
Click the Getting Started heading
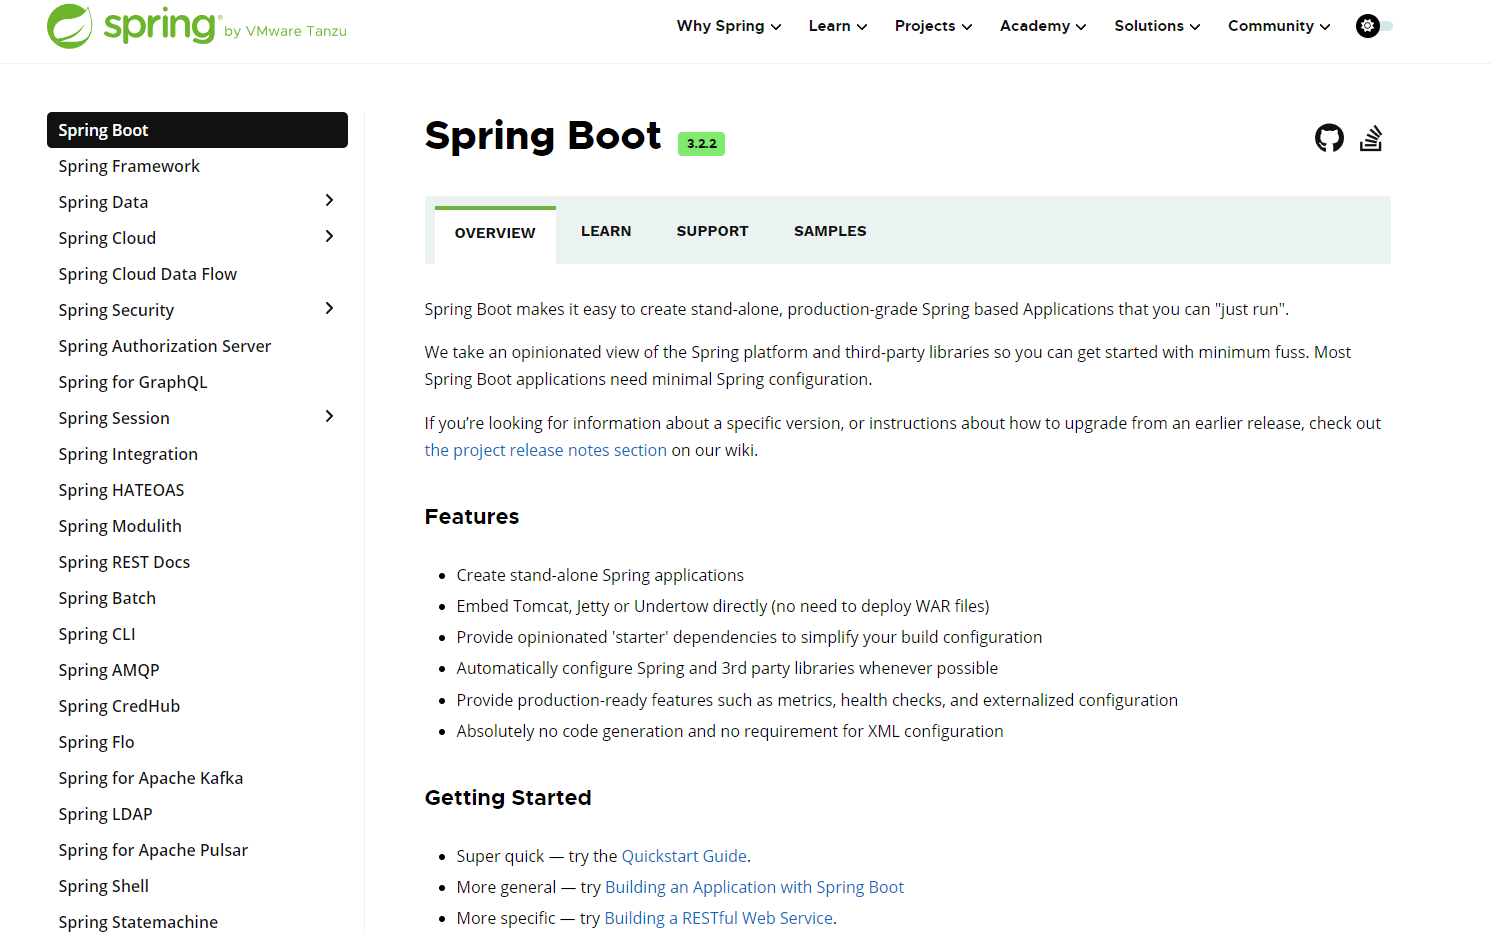click(x=508, y=798)
